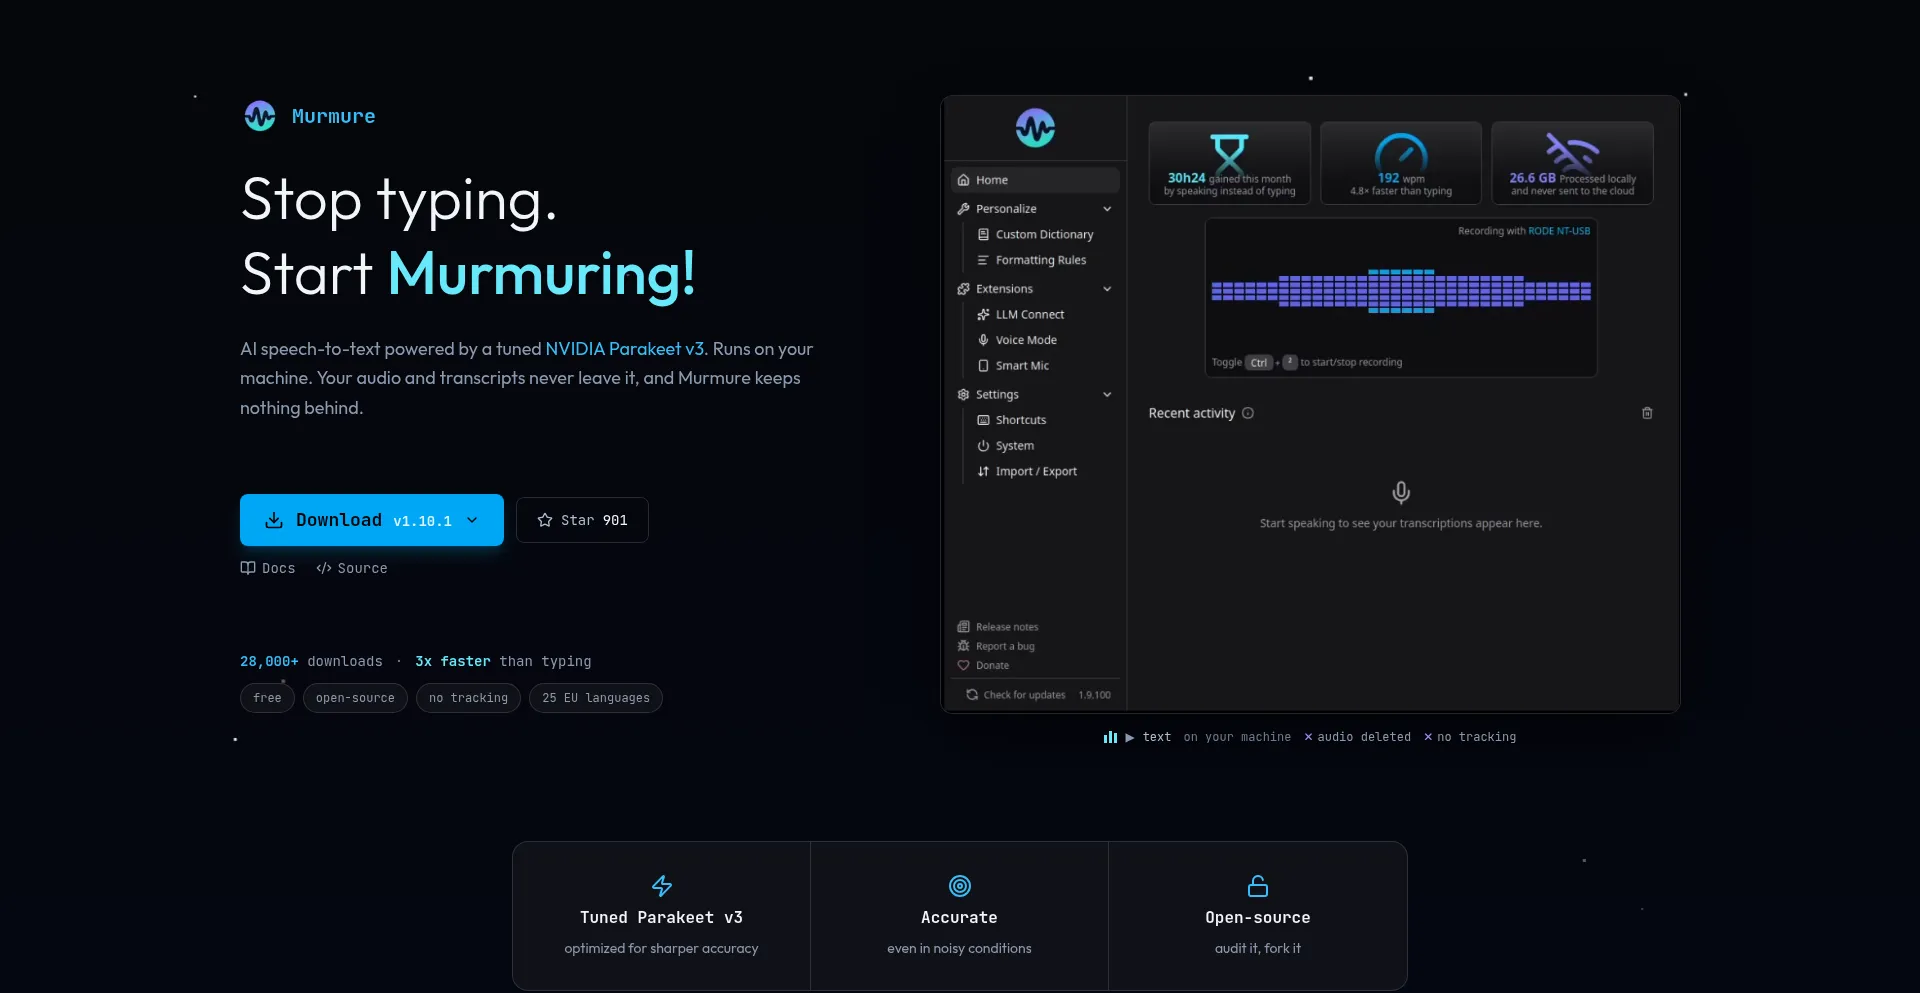Viewport: 1920px width, 993px height.
Task: Open the version dropdown chevron on Download button
Action: tap(472, 520)
